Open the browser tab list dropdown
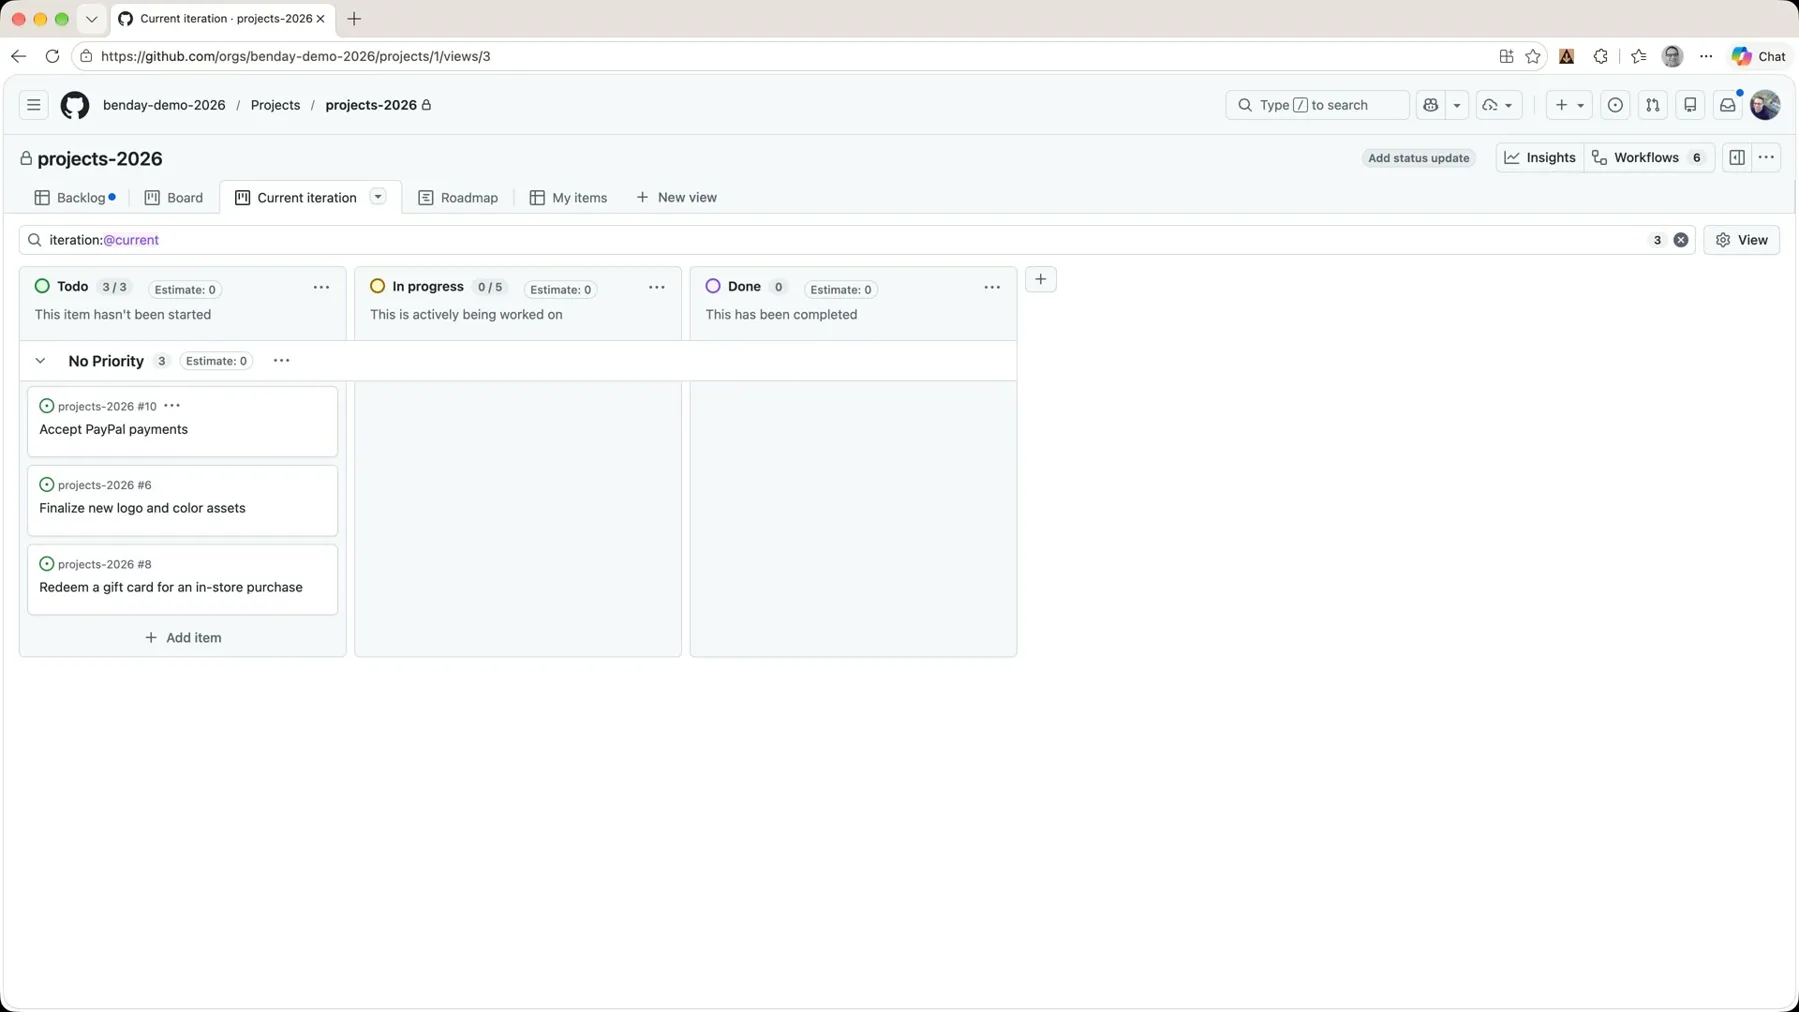The width and height of the screenshot is (1799, 1012). (x=91, y=19)
